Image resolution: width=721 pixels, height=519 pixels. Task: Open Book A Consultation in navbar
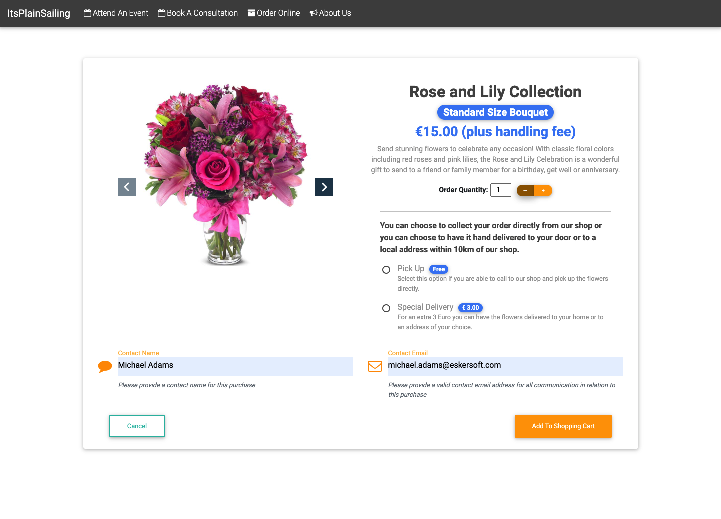point(198,13)
